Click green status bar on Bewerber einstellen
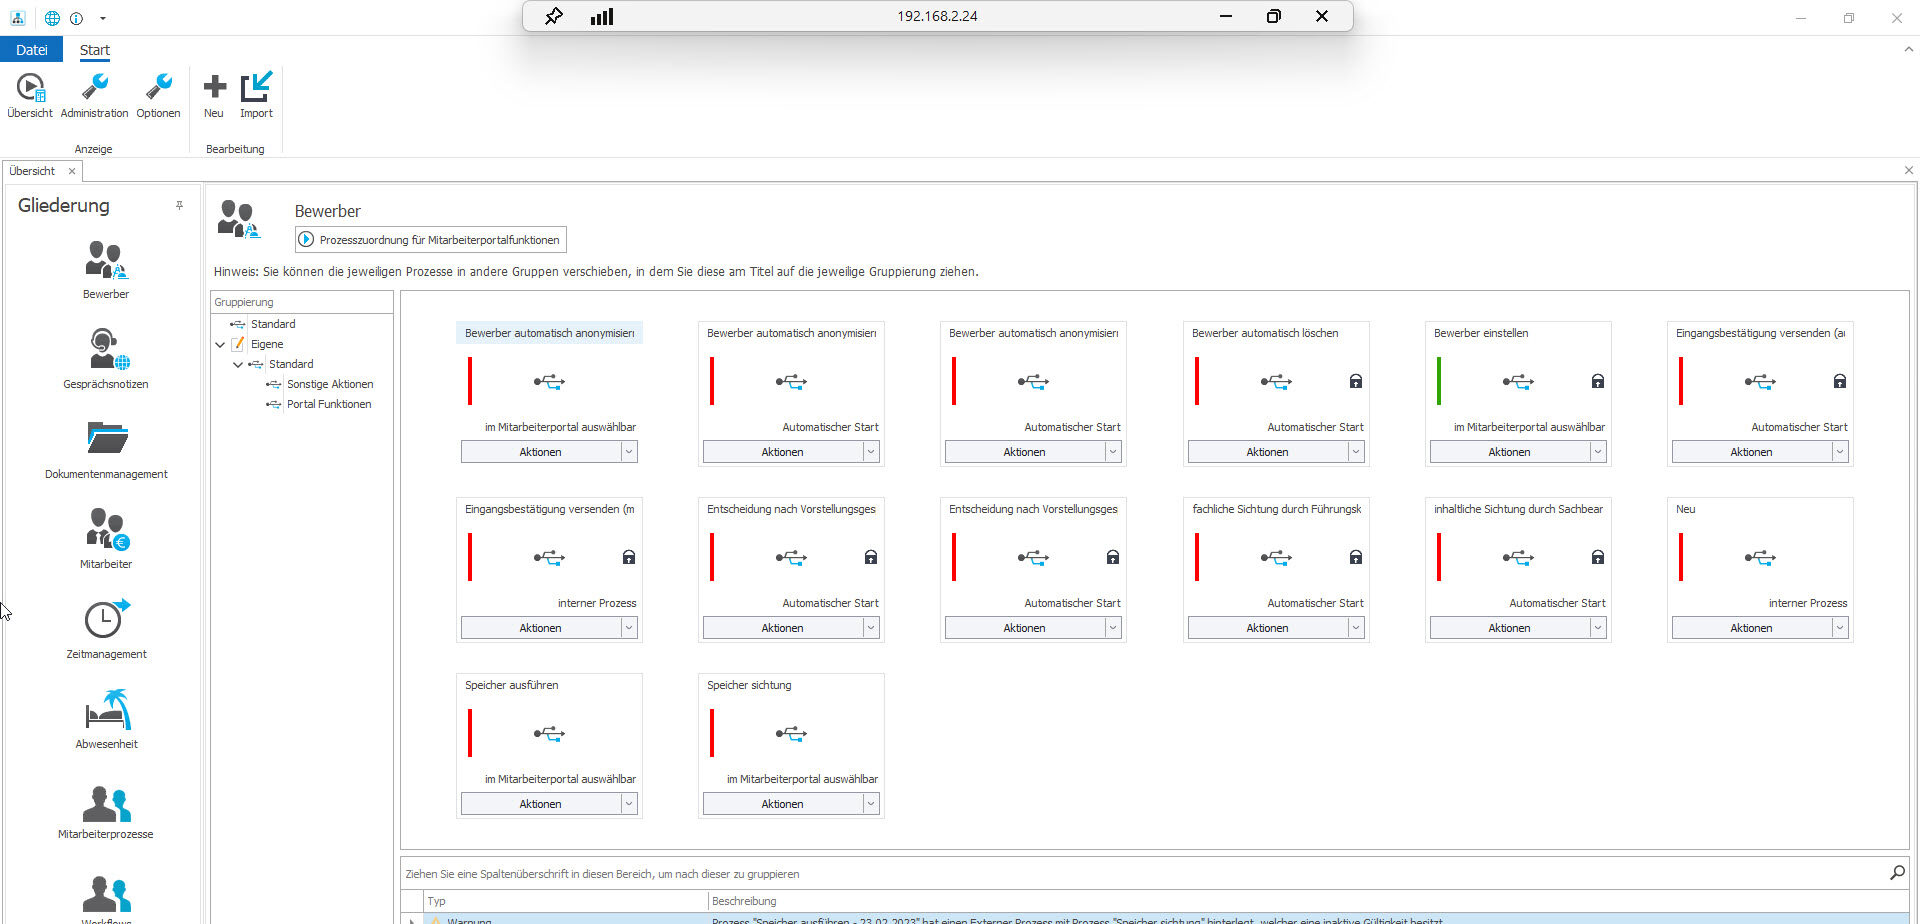 (x=1439, y=381)
